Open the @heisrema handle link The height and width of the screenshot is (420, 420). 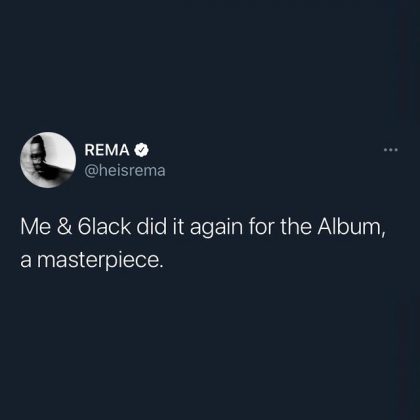(125, 171)
